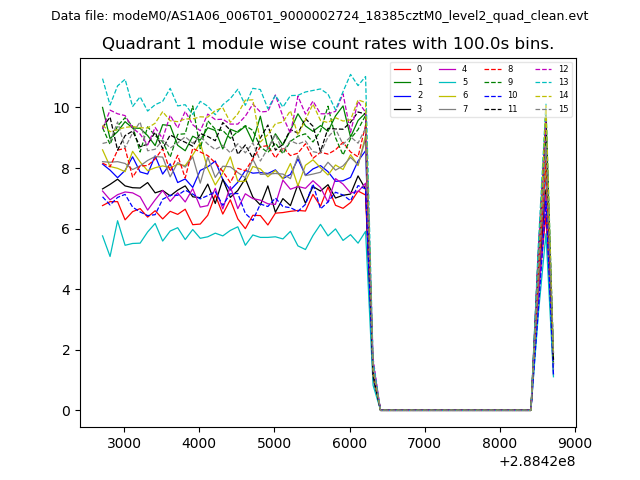Click the x-axis tick label 9000
The width and height of the screenshot is (640, 480).
pos(574,442)
